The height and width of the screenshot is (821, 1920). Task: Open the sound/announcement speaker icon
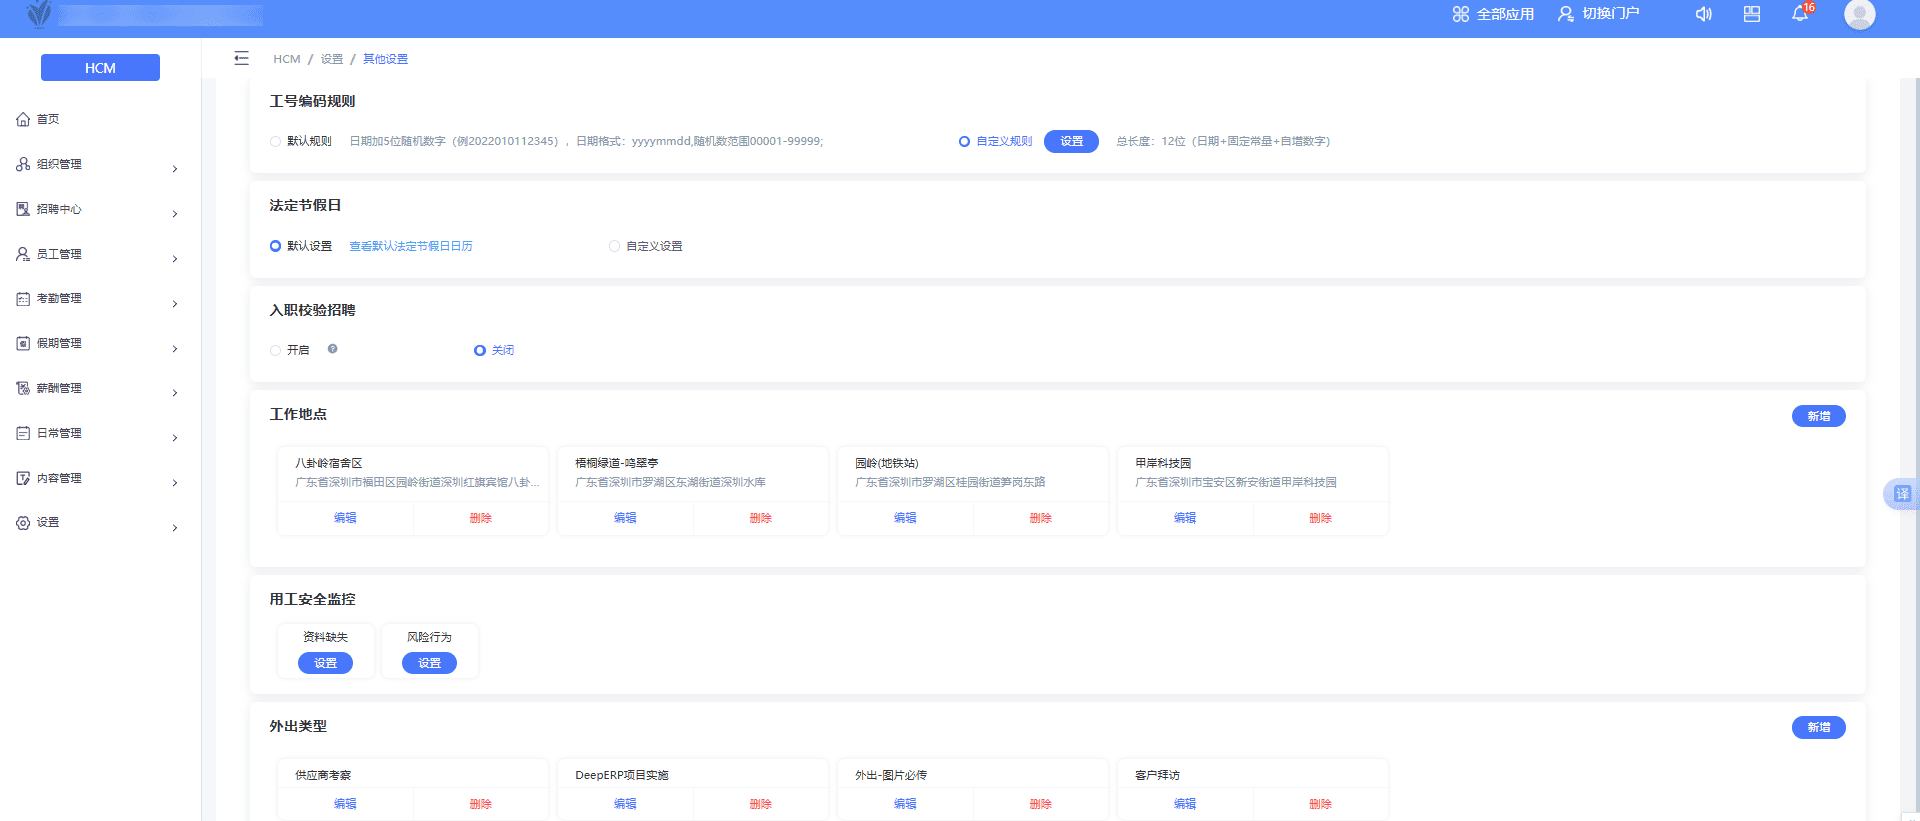[x=1704, y=14]
